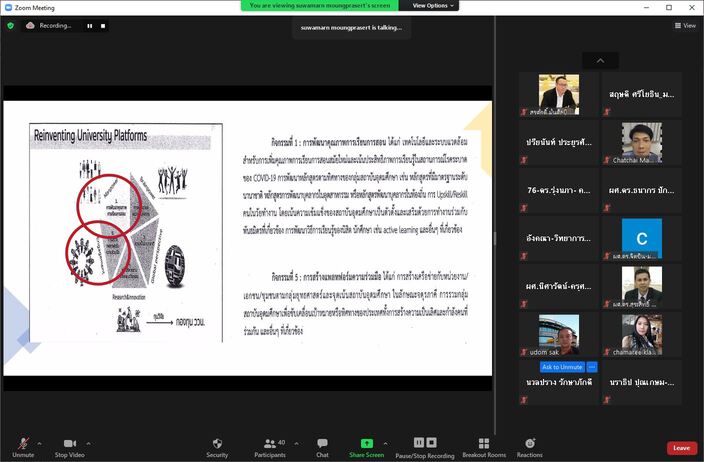Select participant tile อังคณา-วิทยาการ
This screenshot has width=704, height=462.
tap(559, 238)
